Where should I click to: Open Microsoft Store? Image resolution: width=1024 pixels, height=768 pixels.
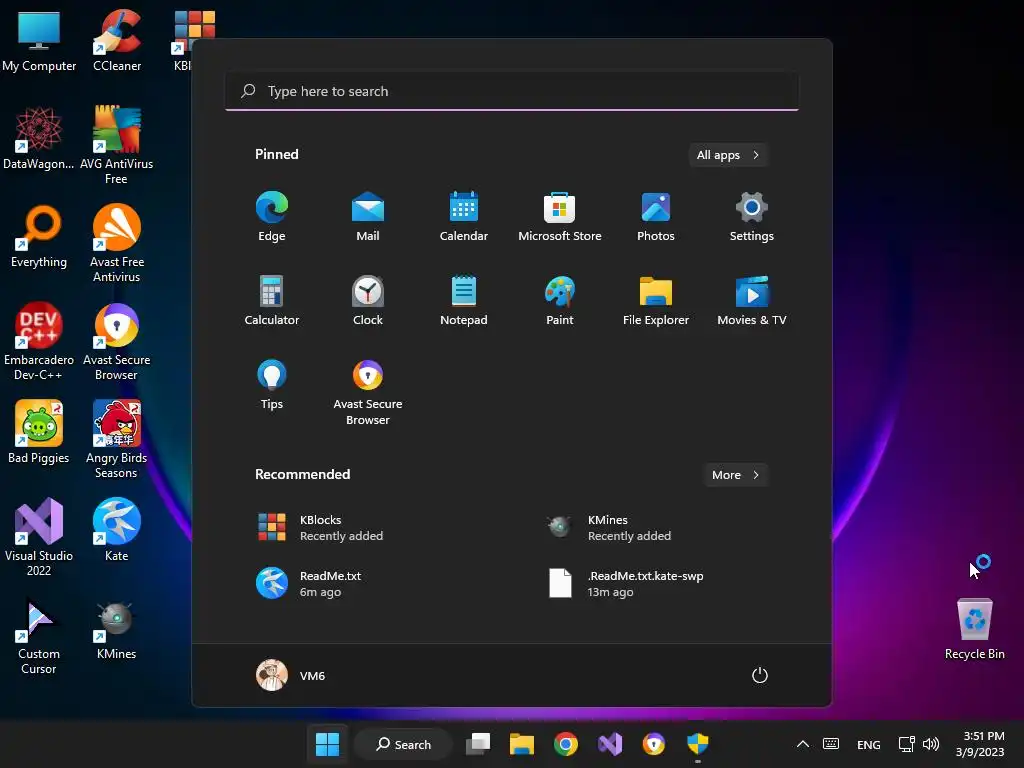[560, 217]
